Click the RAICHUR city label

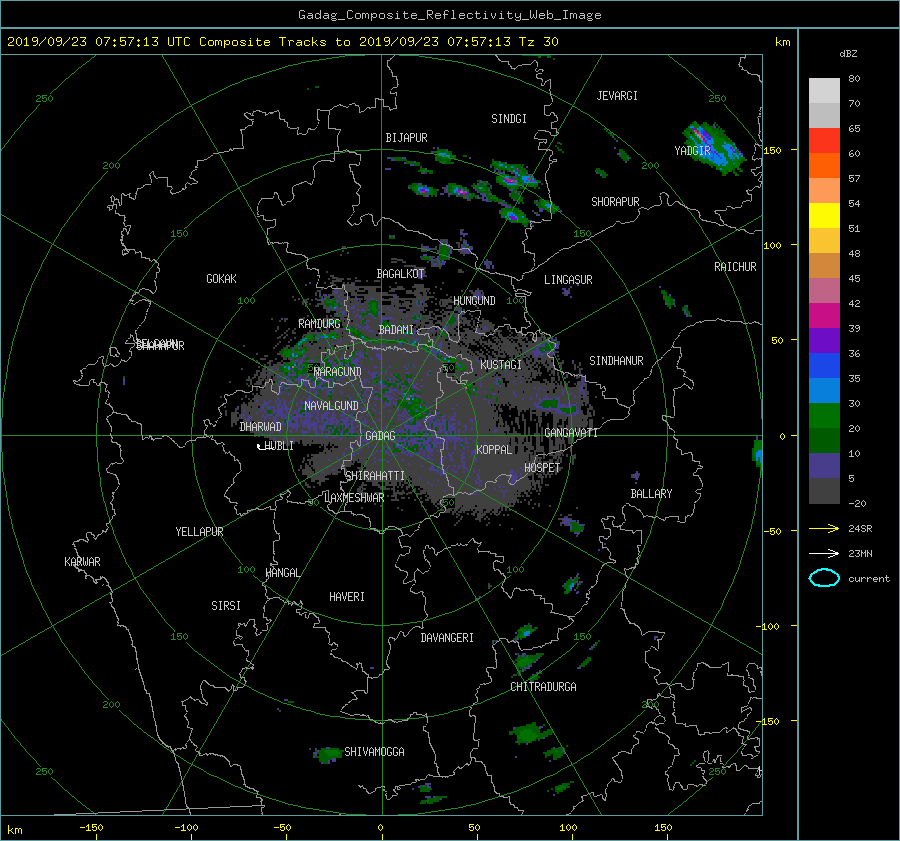coord(735,267)
